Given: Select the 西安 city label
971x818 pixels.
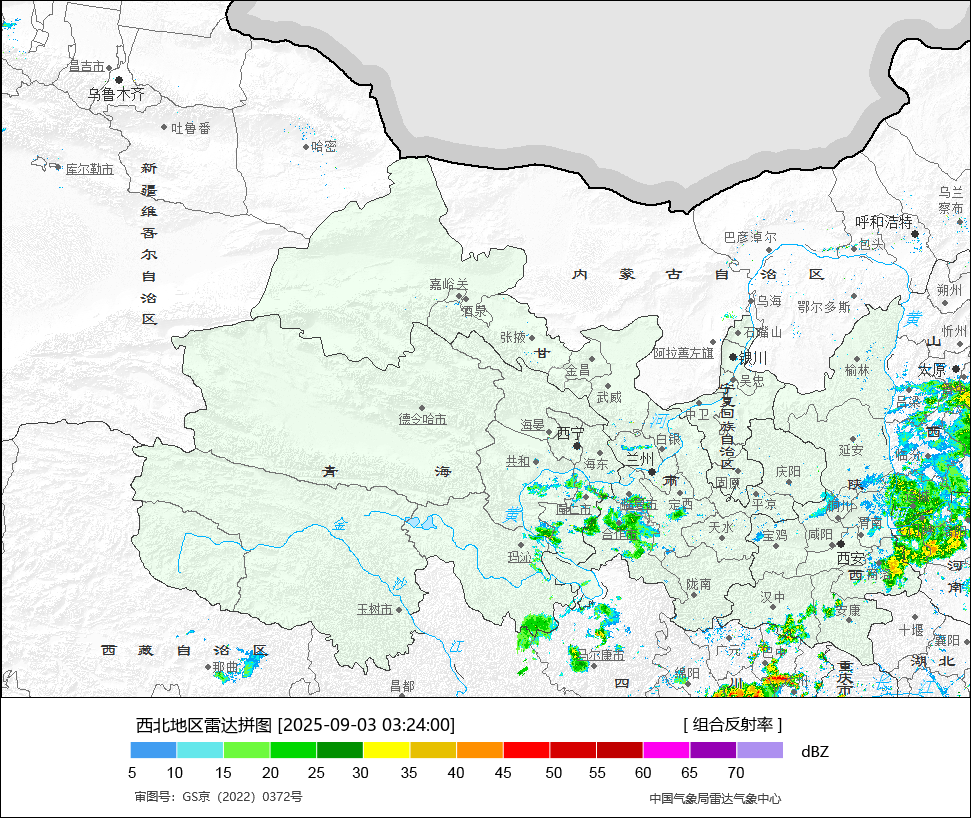Looking at the screenshot, I should click(851, 559).
